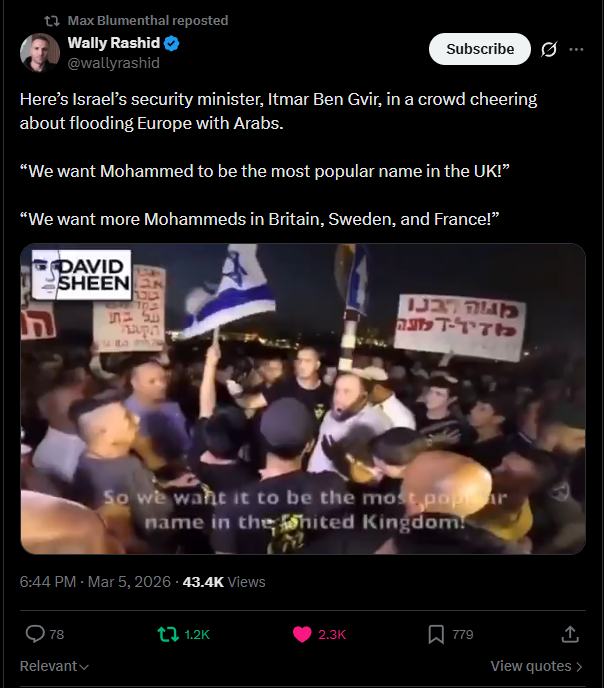The height and width of the screenshot is (688, 604).
Task: Click the repost icon beside Max Blumenthal
Action: click(52, 21)
